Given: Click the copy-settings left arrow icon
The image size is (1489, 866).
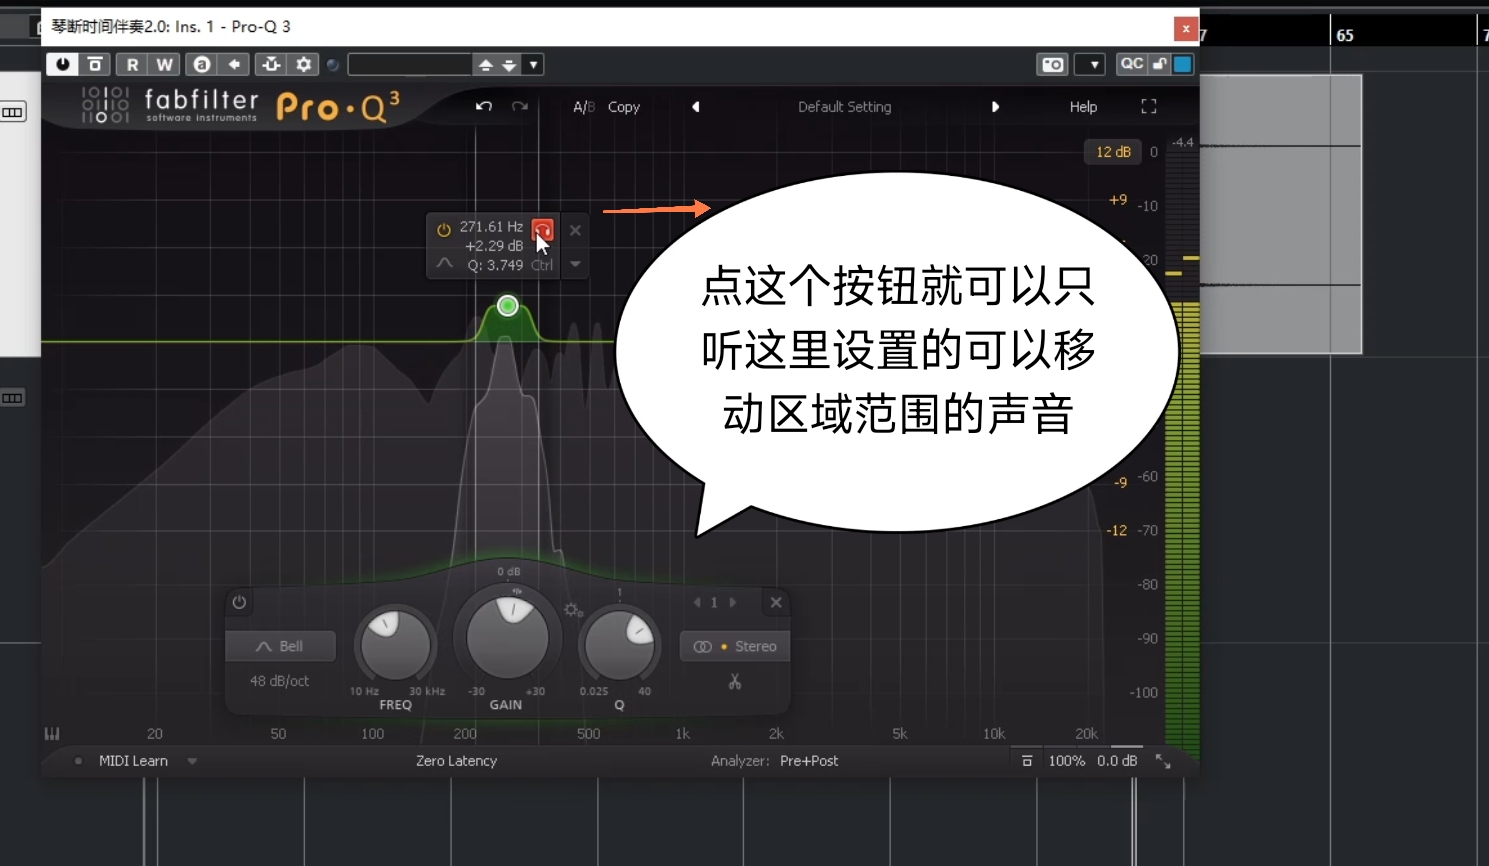Looking at the screenshot, I should (234, 64).
